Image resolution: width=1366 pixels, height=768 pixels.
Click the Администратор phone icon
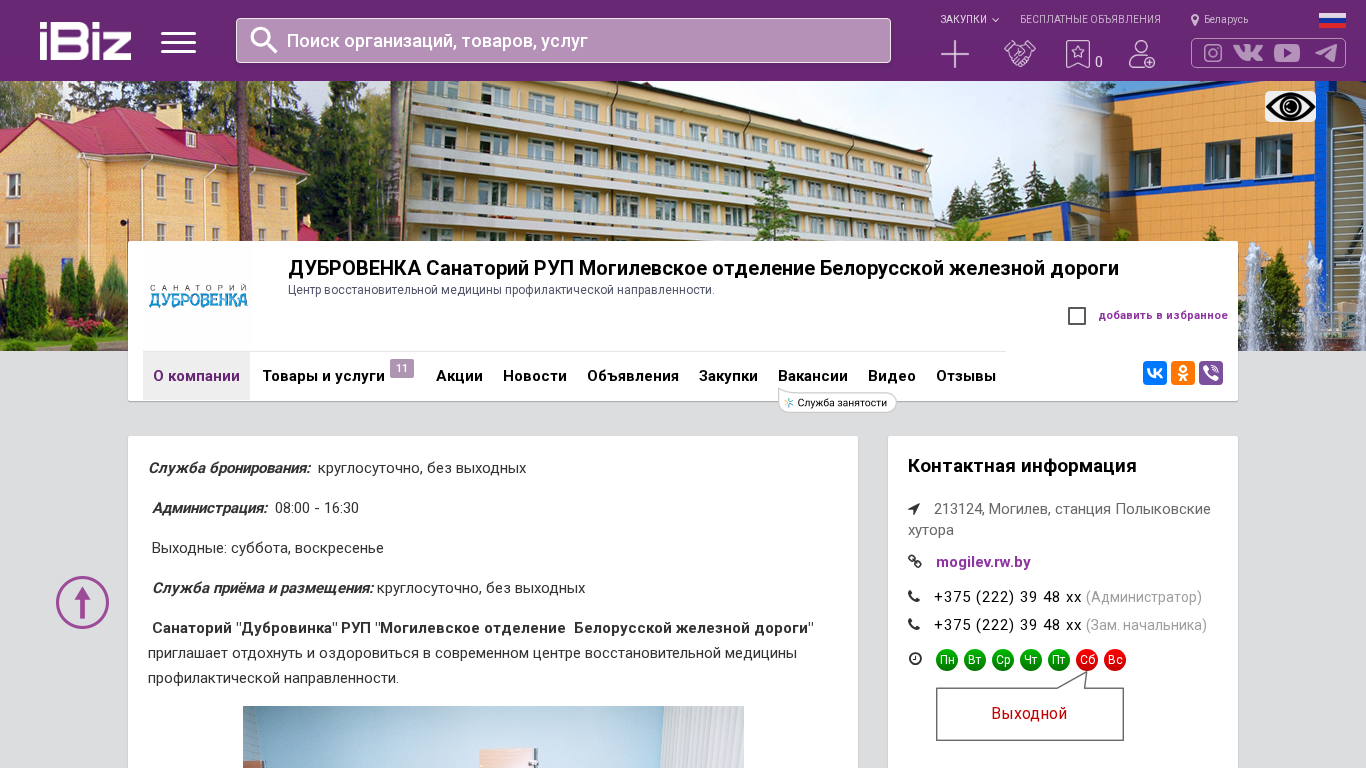pyautogui.click(x=914, y=597)
